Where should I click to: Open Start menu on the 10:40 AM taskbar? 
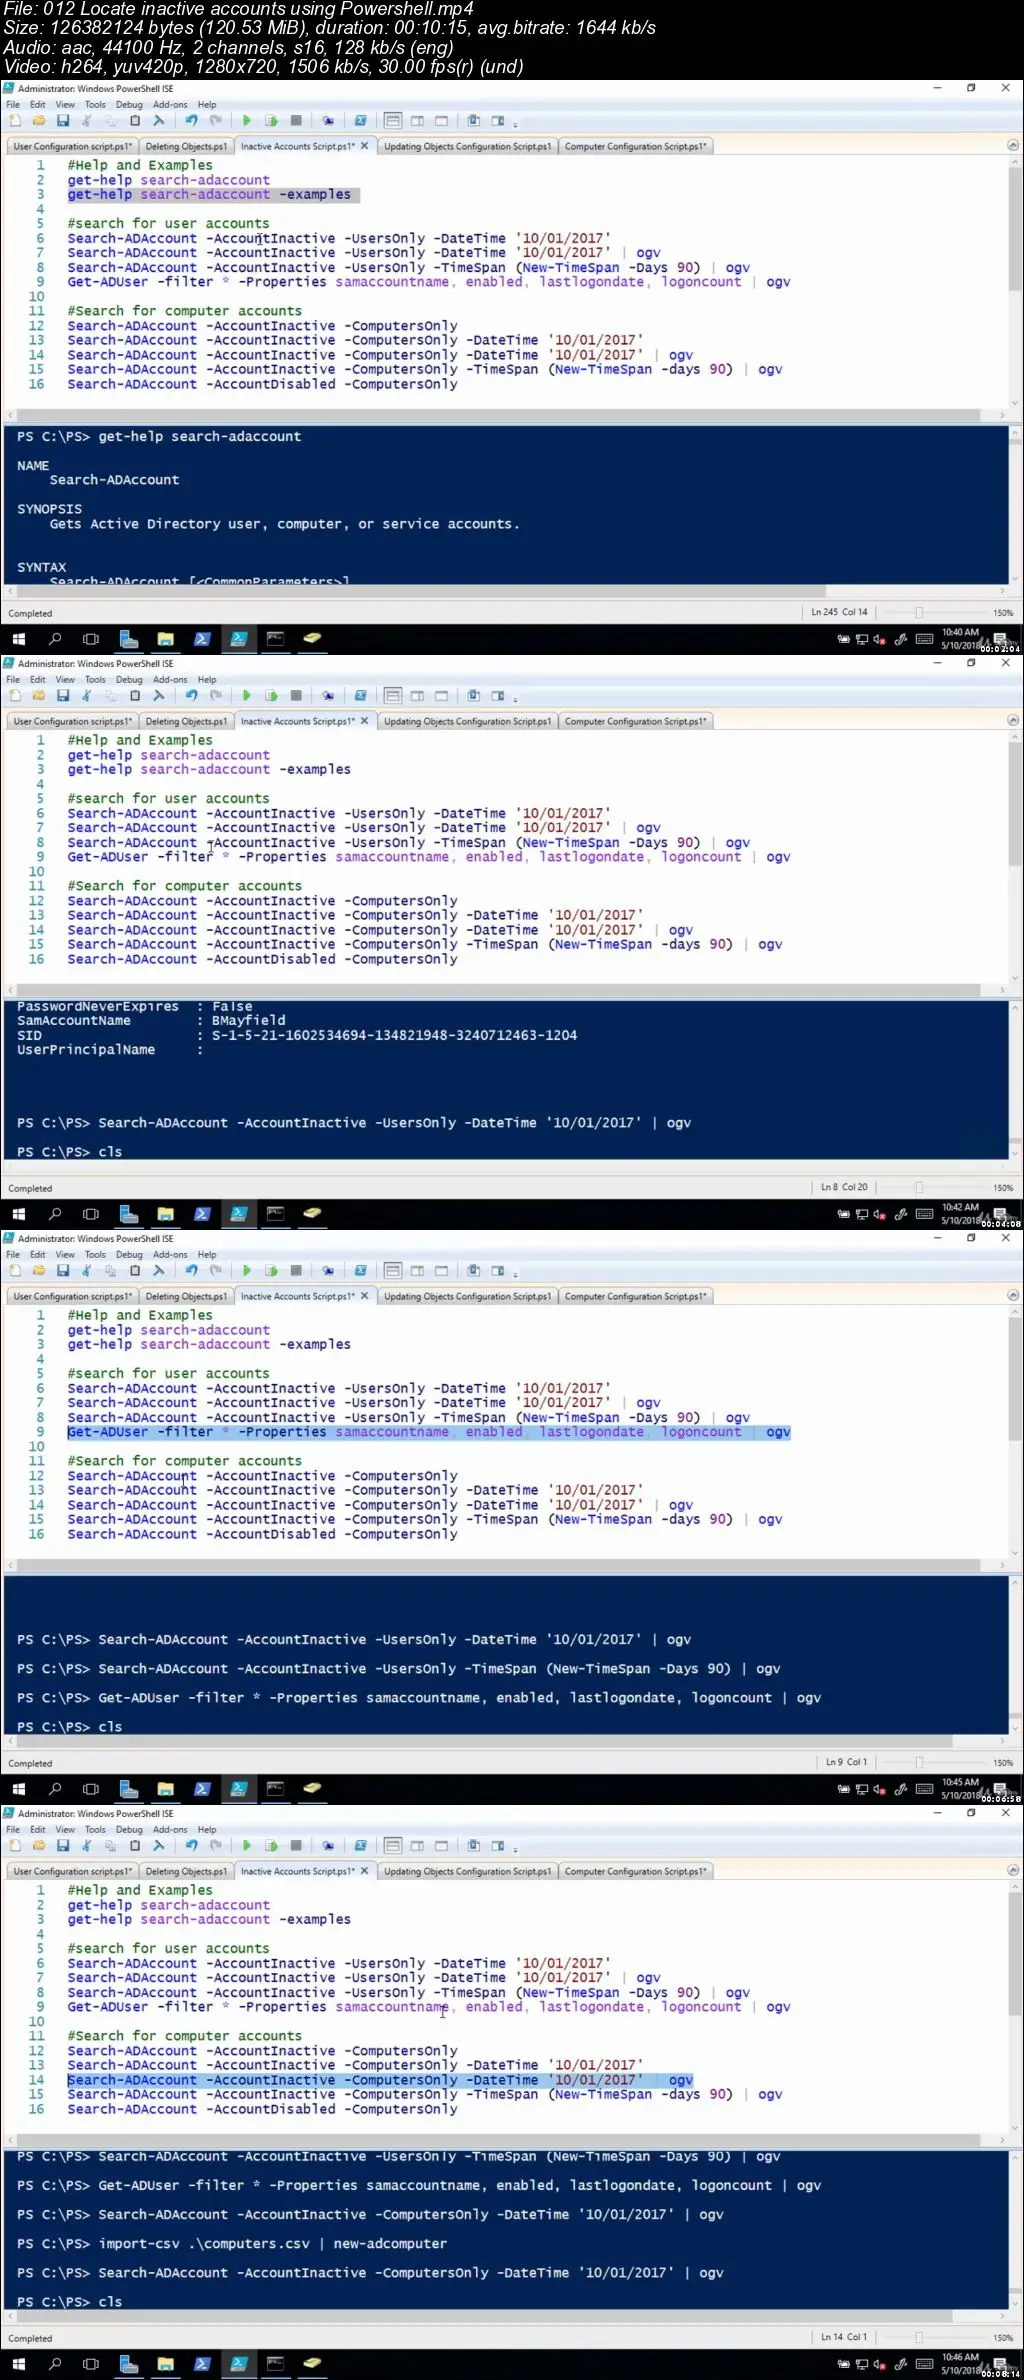point(18,639)
